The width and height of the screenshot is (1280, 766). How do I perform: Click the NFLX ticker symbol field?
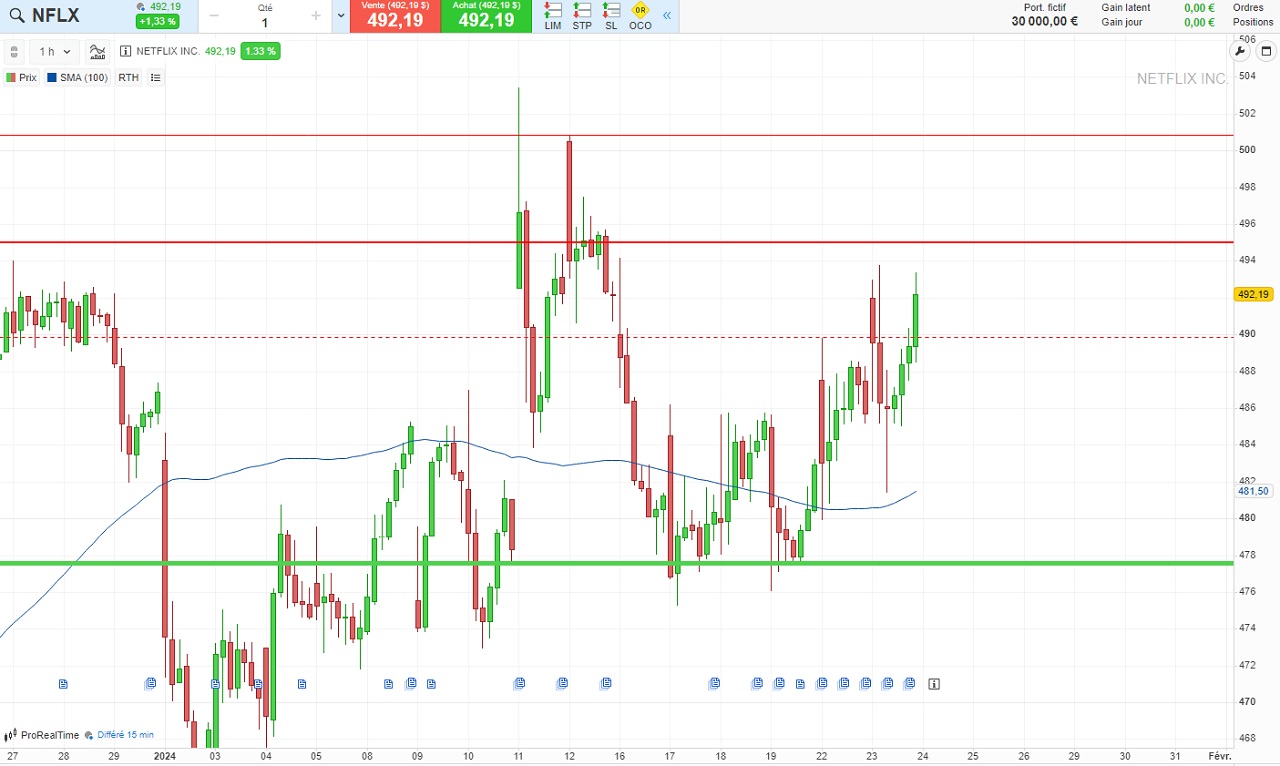56,16
